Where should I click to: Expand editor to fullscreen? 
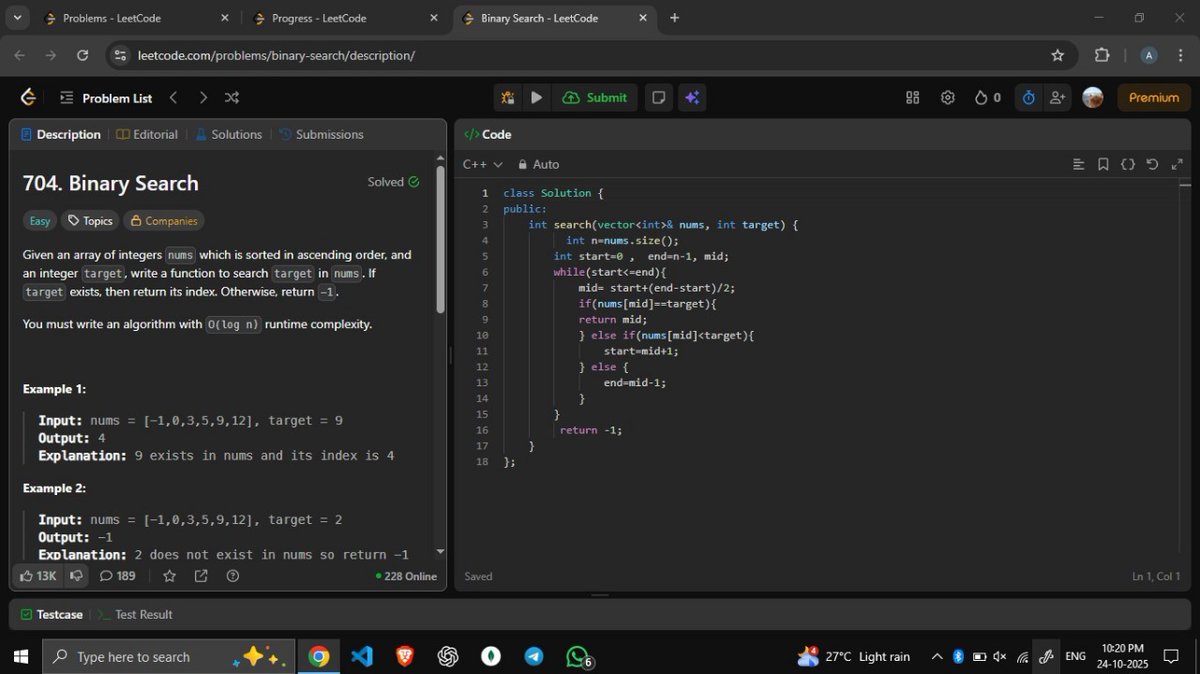coord(1176,164)
